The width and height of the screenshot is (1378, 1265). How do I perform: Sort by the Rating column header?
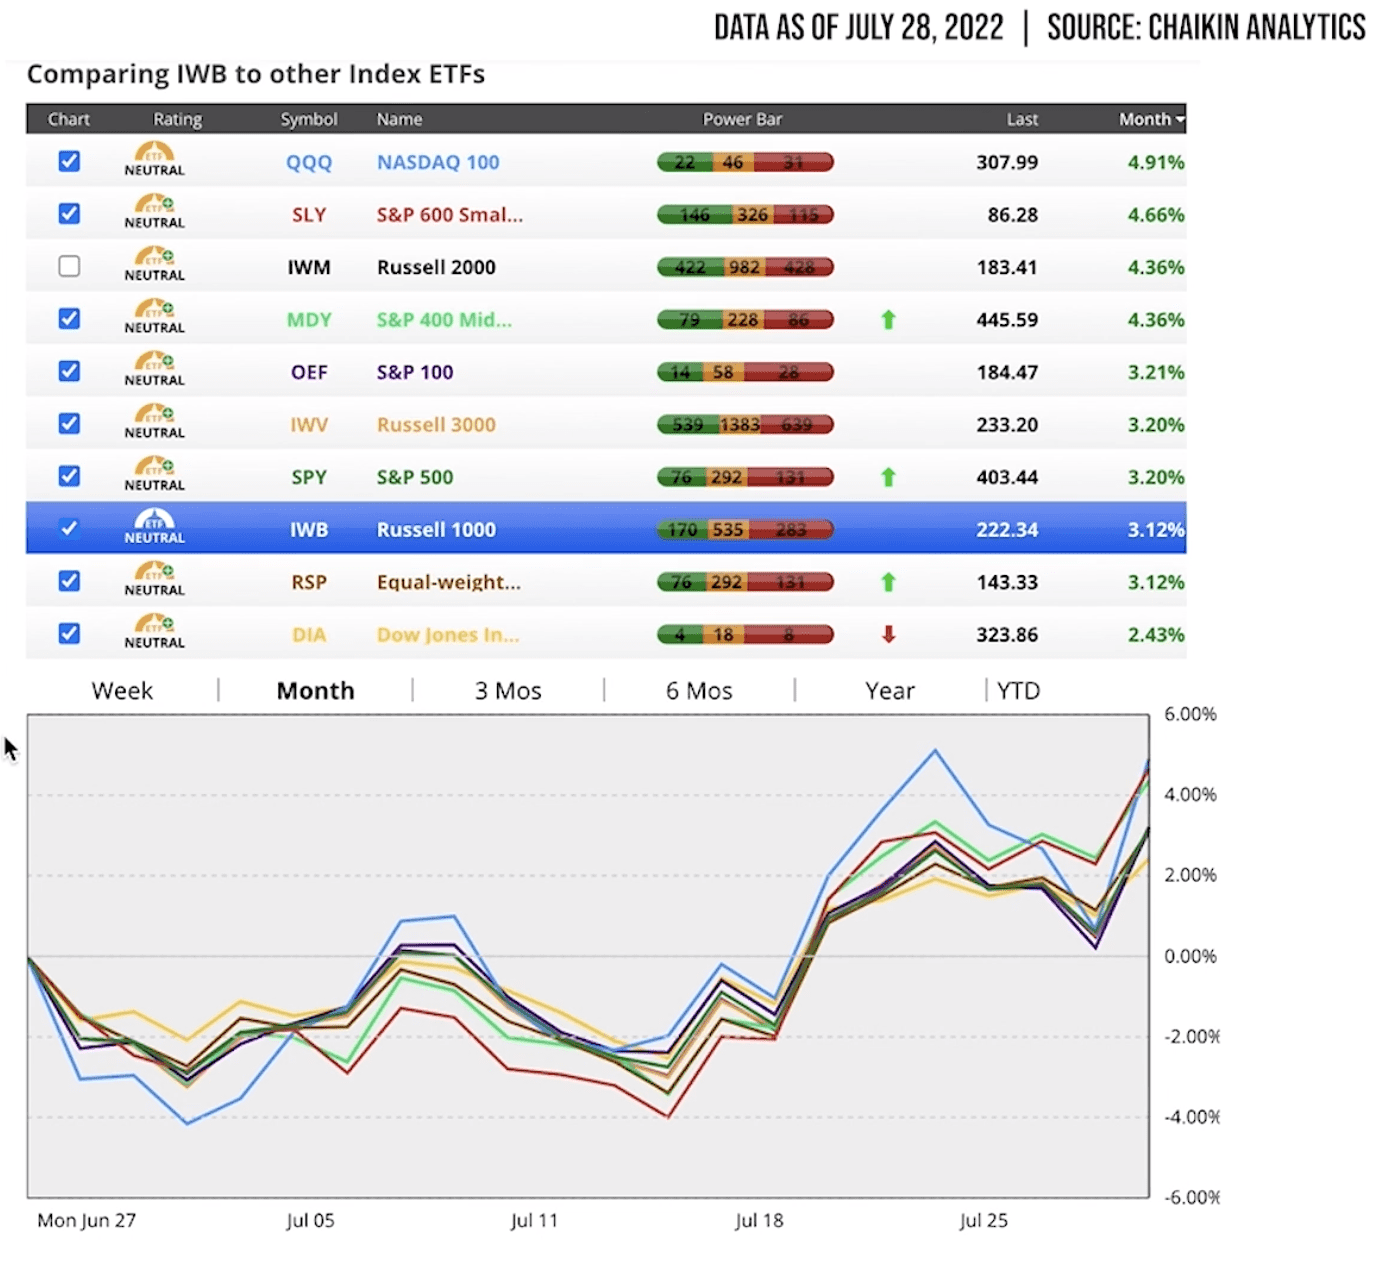coord(177,119)
